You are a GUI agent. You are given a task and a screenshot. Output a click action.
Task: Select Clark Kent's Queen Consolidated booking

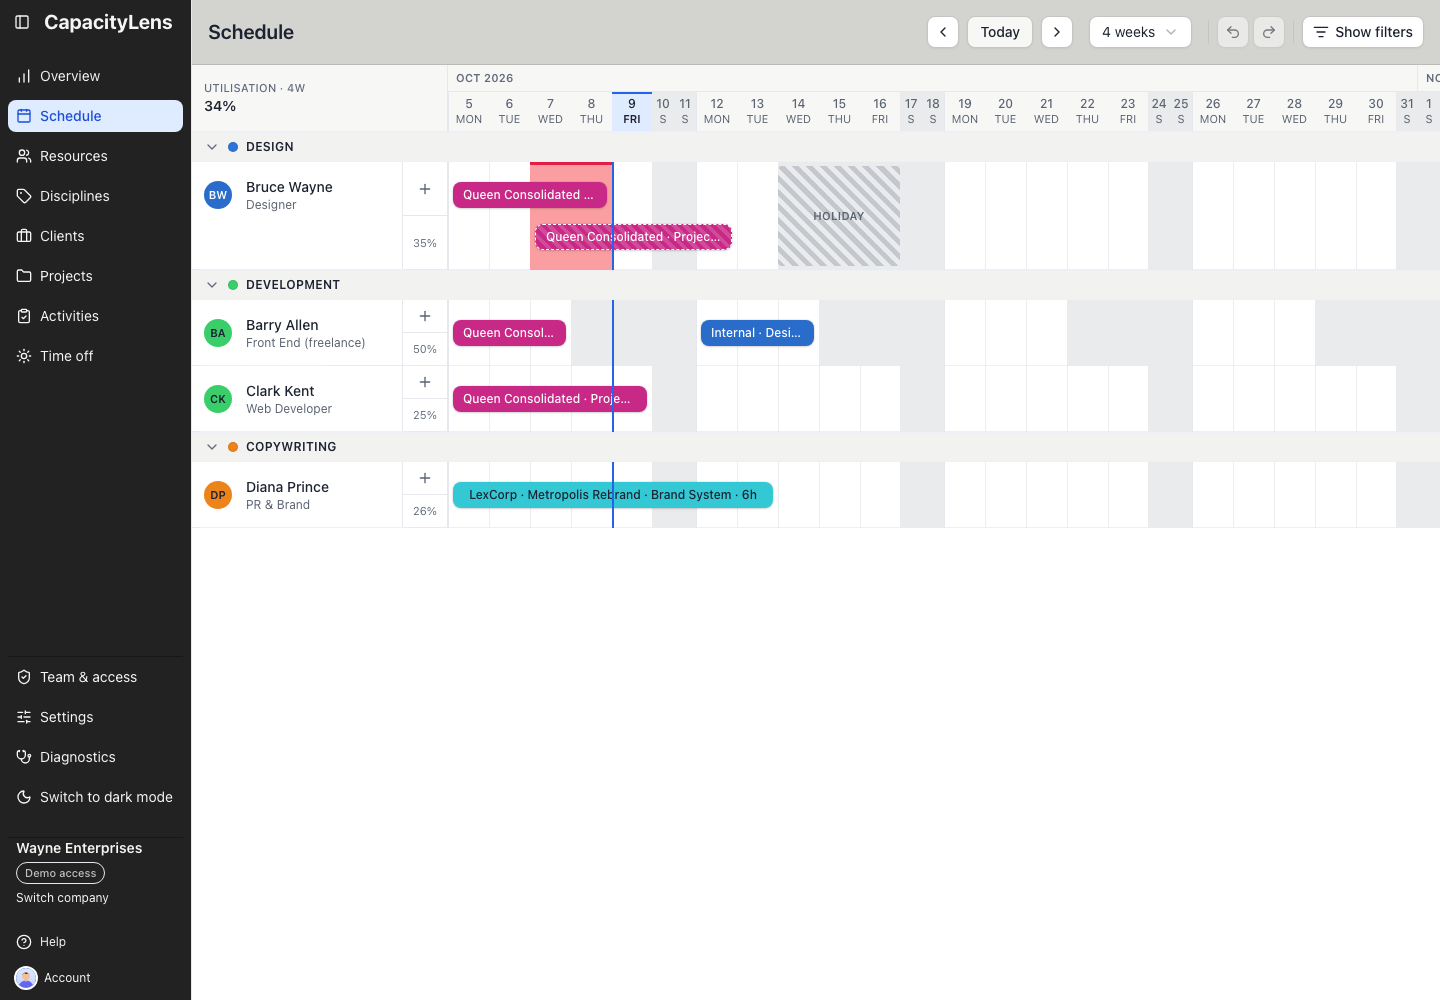point(550,399)
